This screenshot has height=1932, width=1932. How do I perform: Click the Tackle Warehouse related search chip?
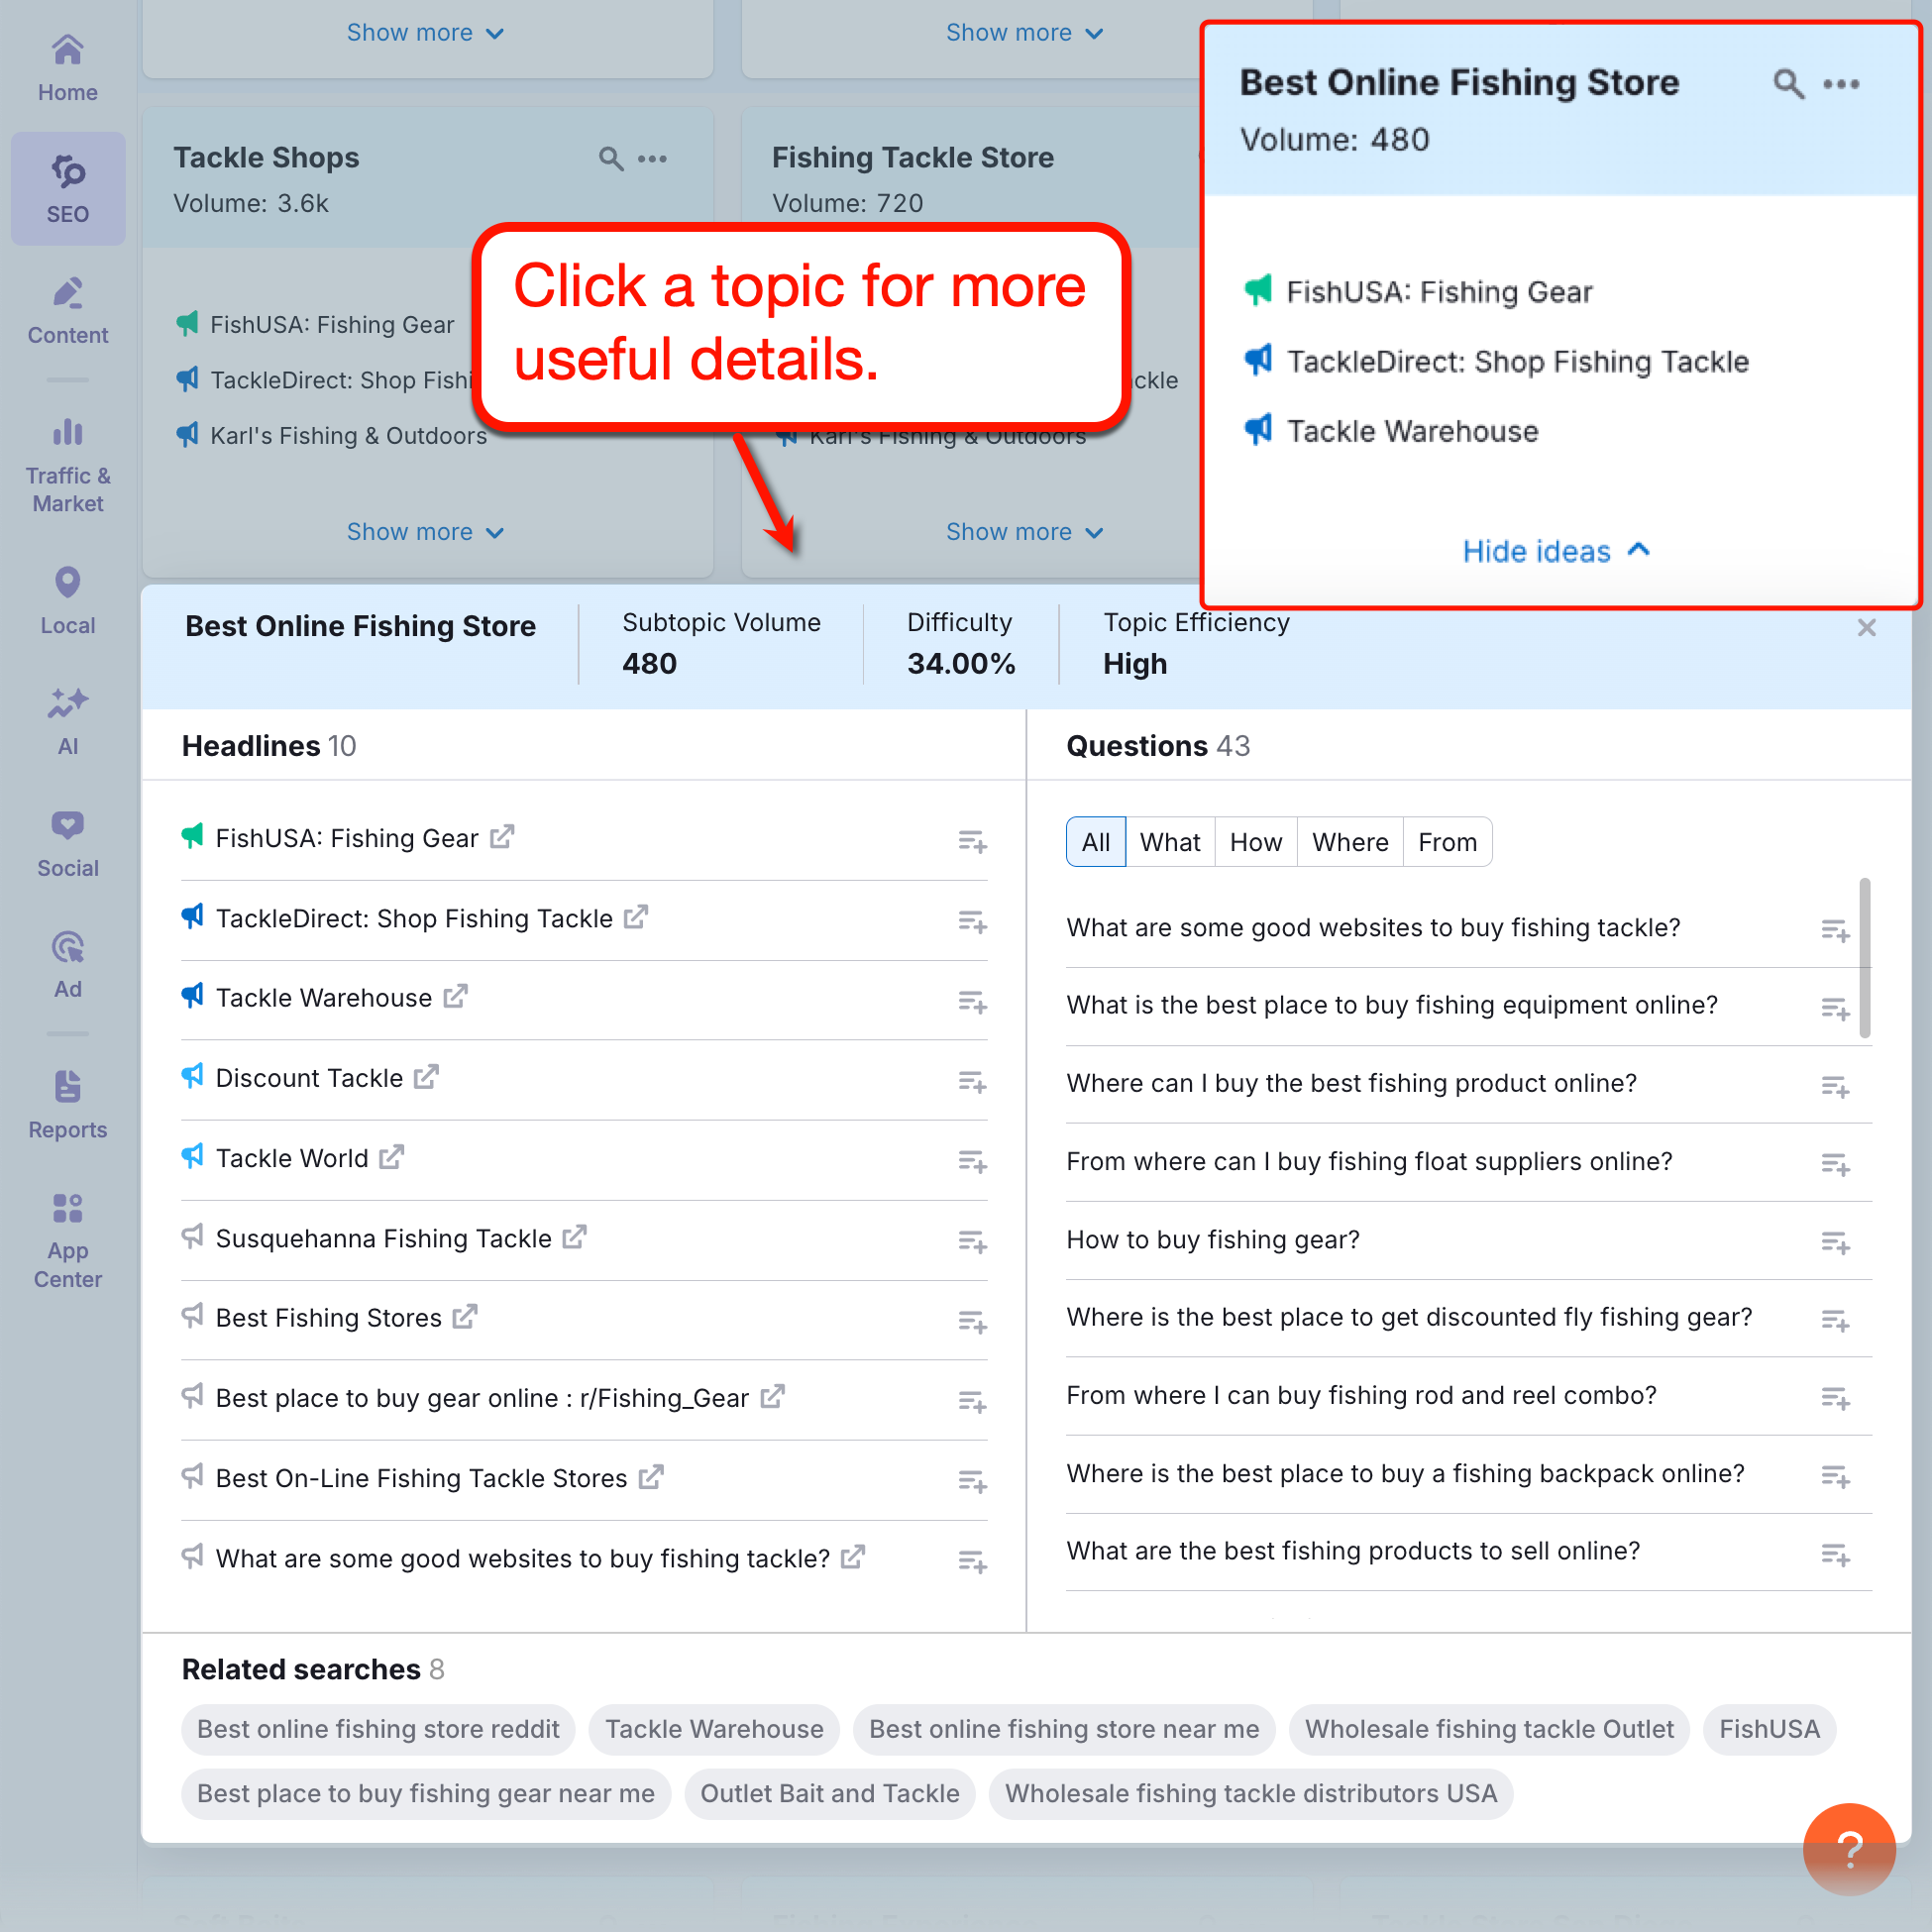pyautogui.click(x=713, y=1729)
